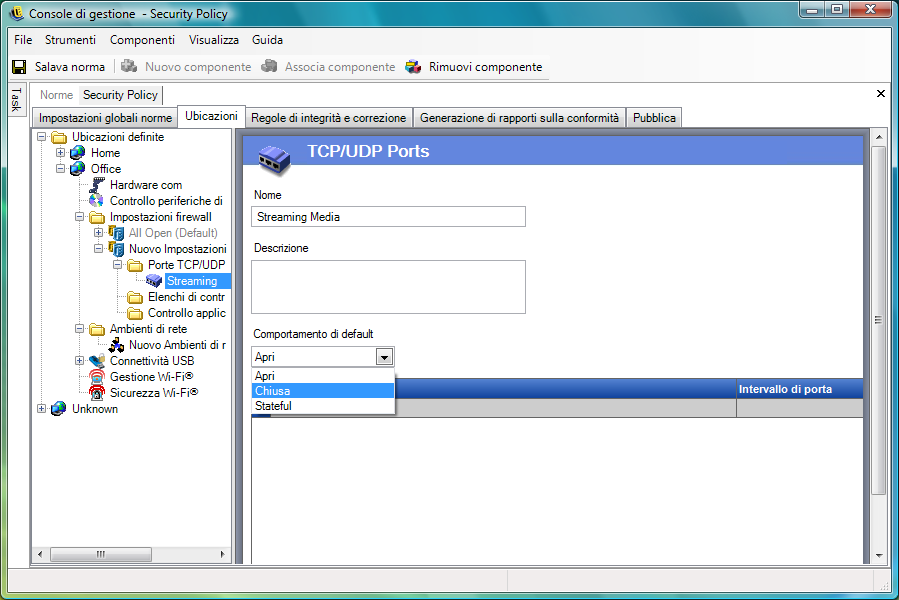Screen dimensions: 899x600
Task: Click the TCP/UDP Ports header switch icon
Action: [x=274, y=159]
